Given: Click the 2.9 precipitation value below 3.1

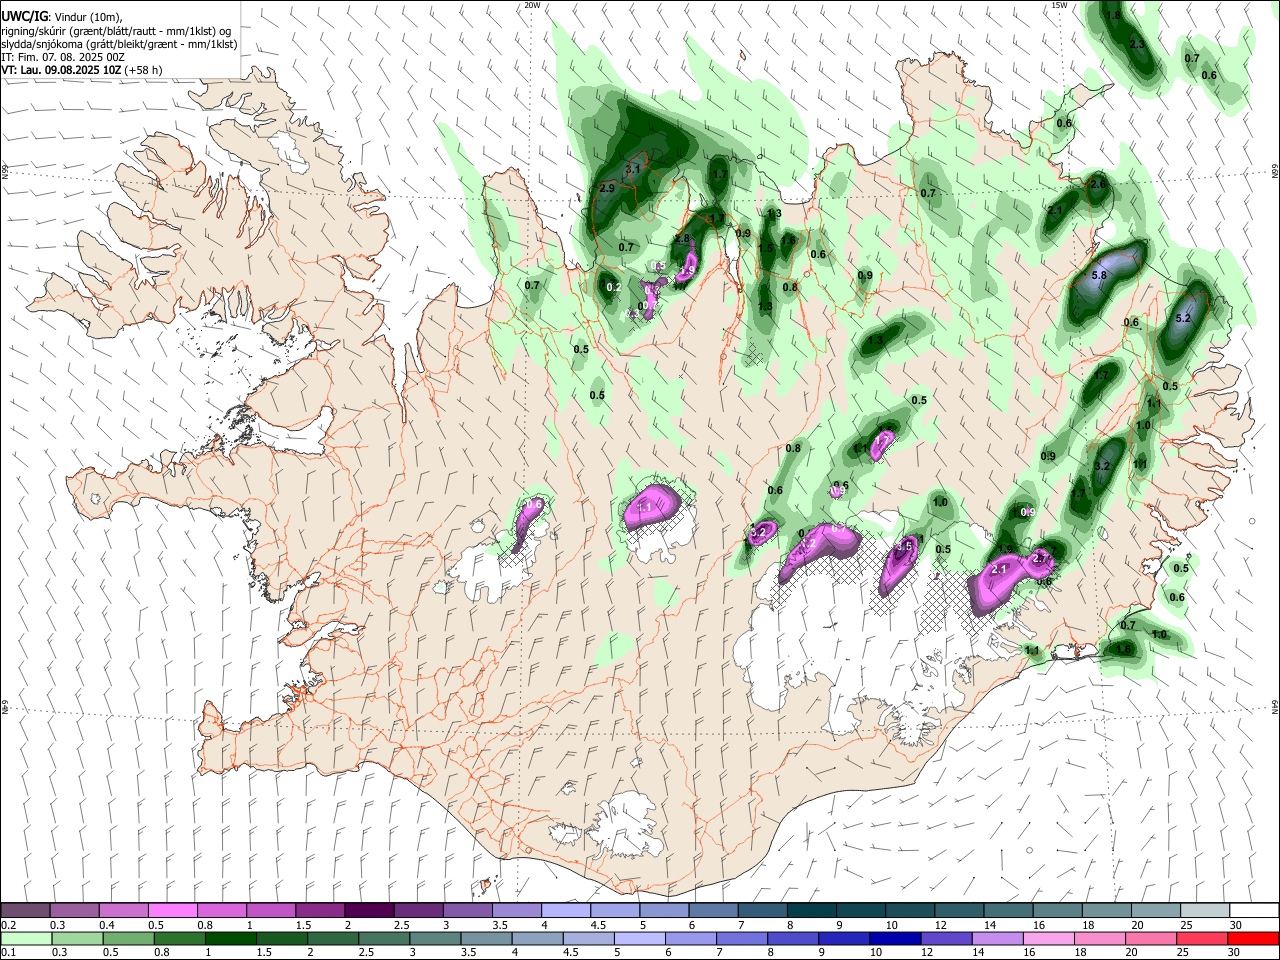Looking at the screenshot, I should point(607,188).
